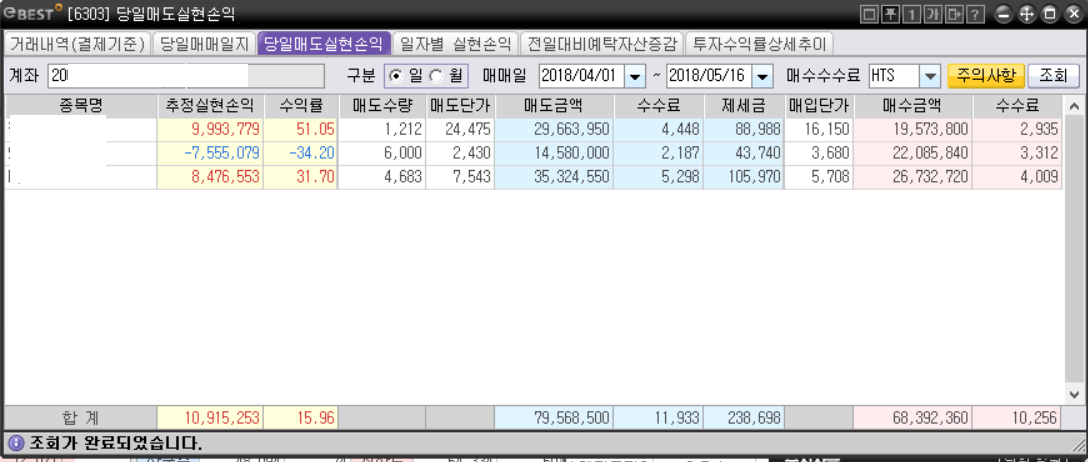Click the export arrow icon in the title bar
1088x462 pixels.
tap(955, 13)
